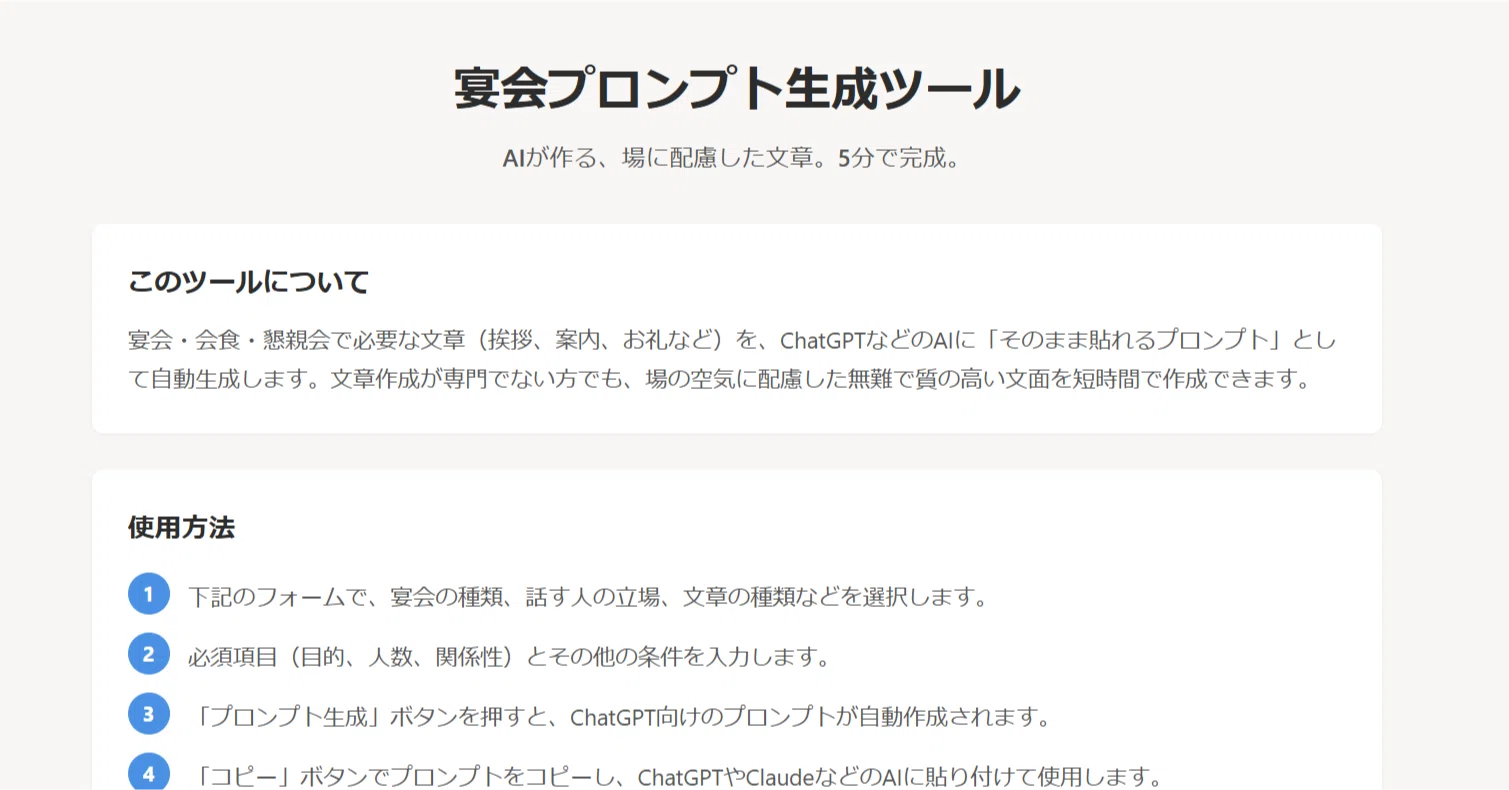
Task: Click the step text 必須項目（目的、人数、関係性）
Action: [510, 657]
